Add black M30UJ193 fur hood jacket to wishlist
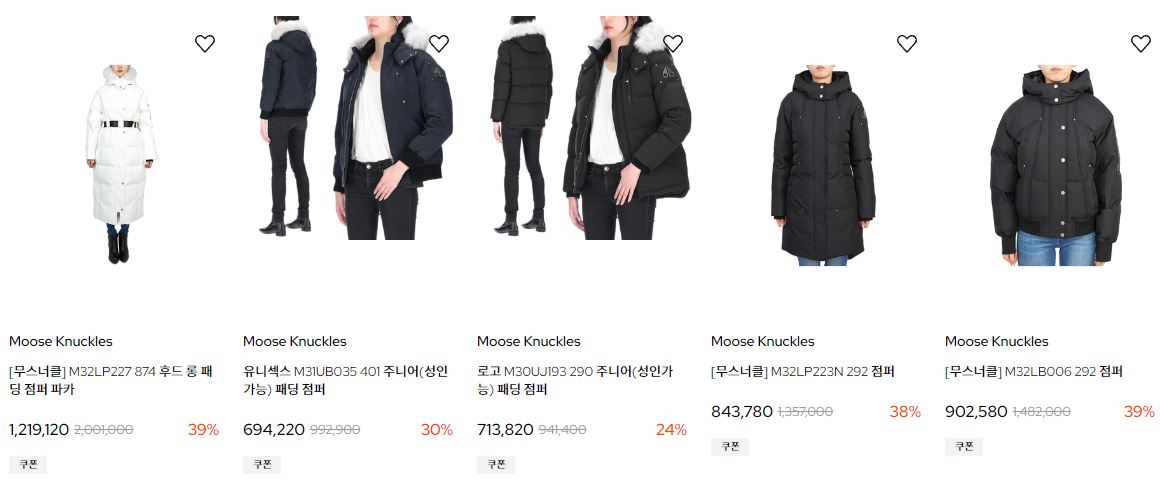The width and height of the screenshot is (1160, 493). point(672,44)
